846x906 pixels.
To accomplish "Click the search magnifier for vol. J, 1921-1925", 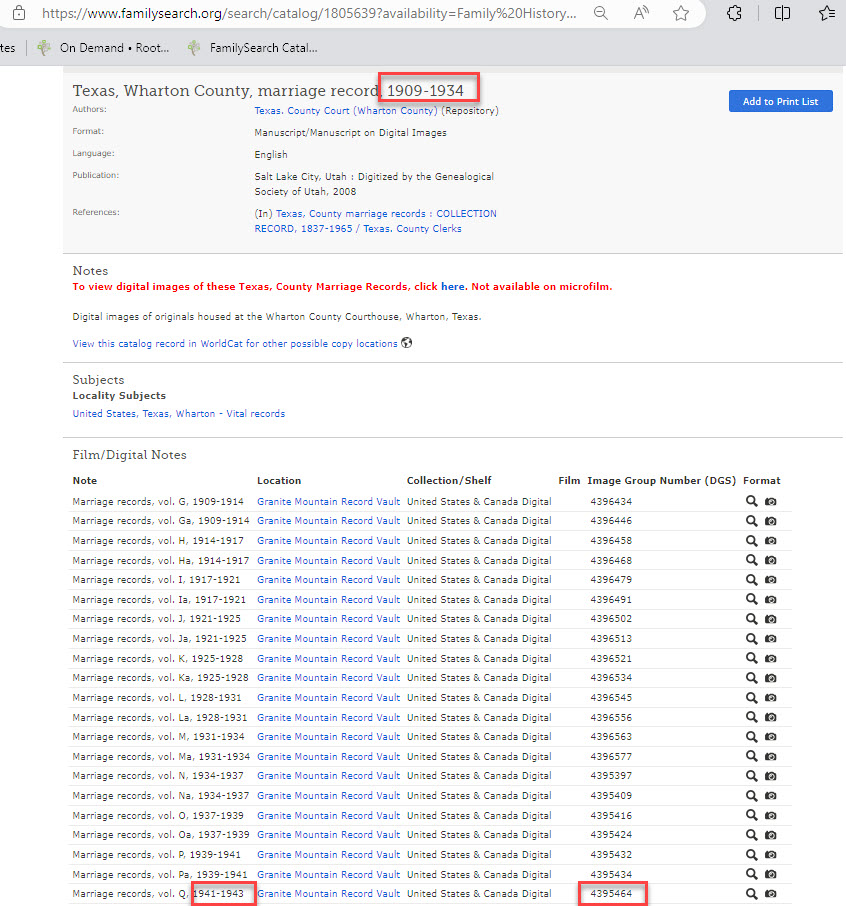I will click(751, 619).
